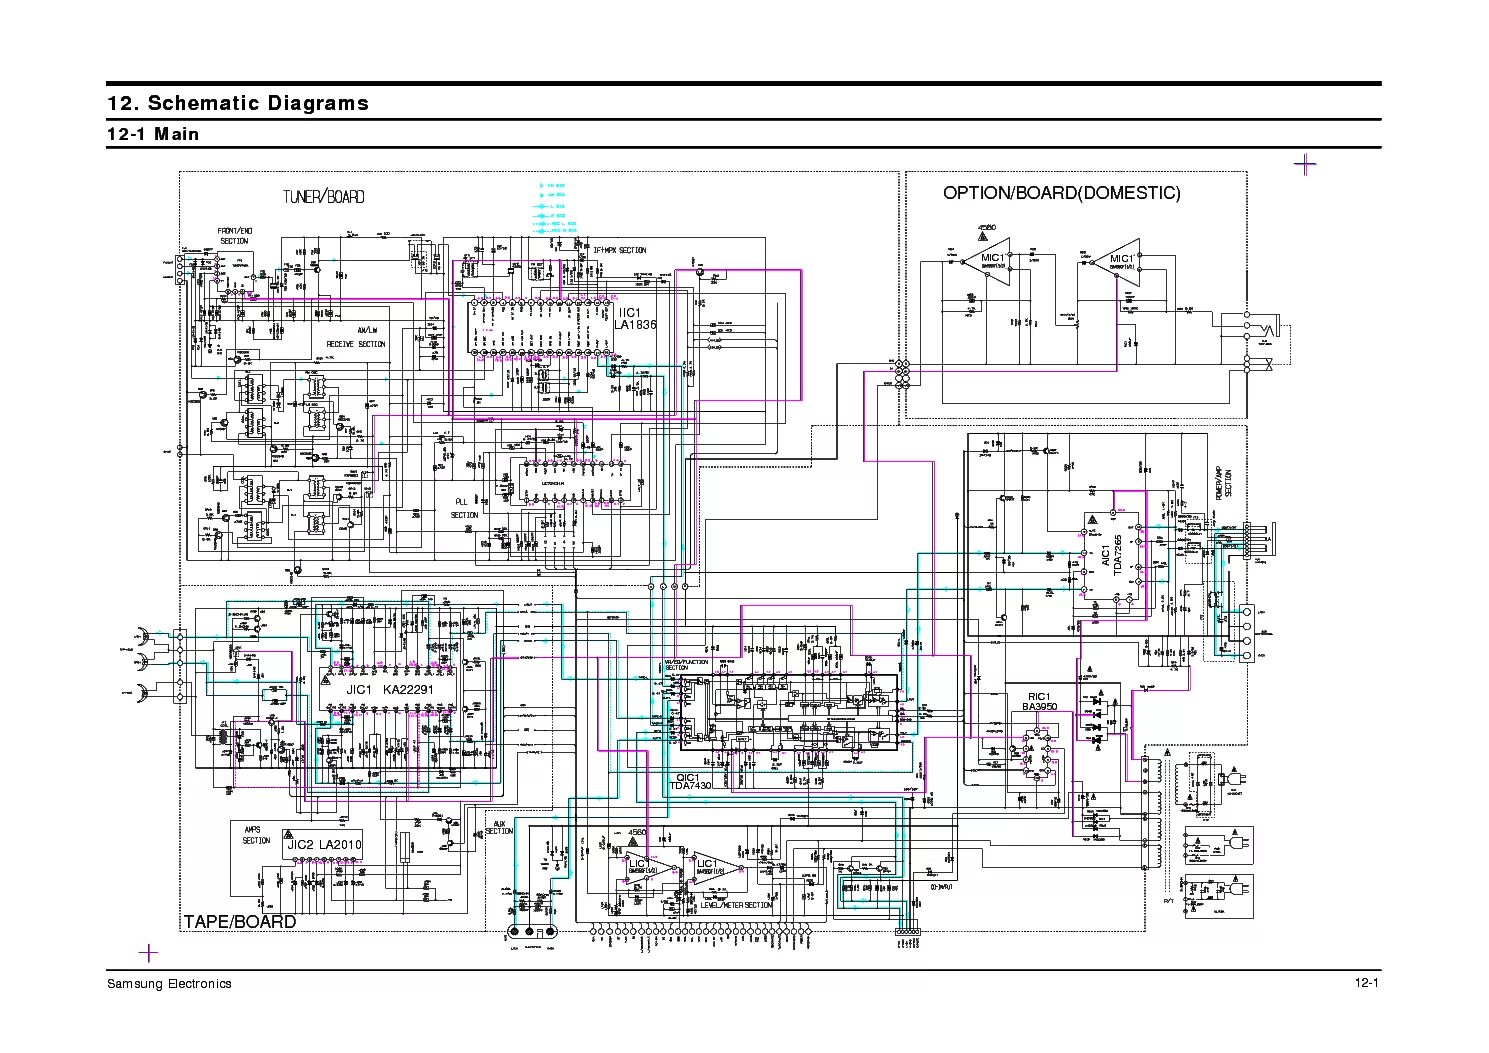Select the TAPE/BOARD title label

pyautogui.click(x=240, y=921)
